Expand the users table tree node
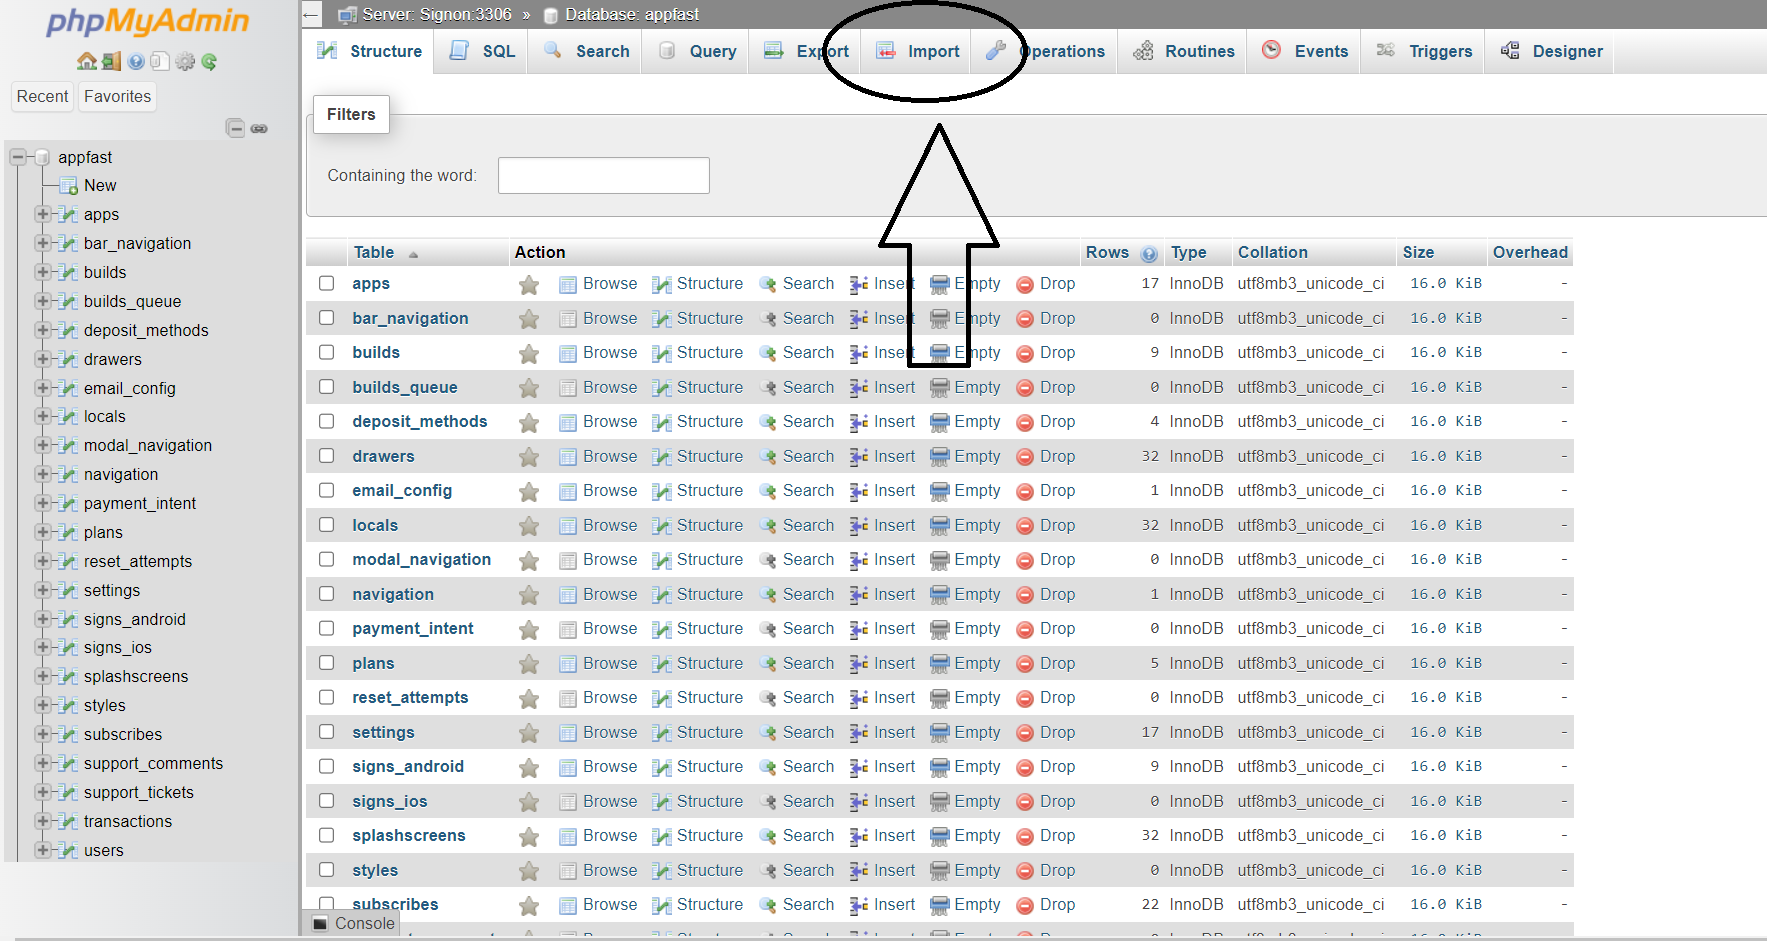The width and height of the screenshot is (1767, 941). point(42,850)
